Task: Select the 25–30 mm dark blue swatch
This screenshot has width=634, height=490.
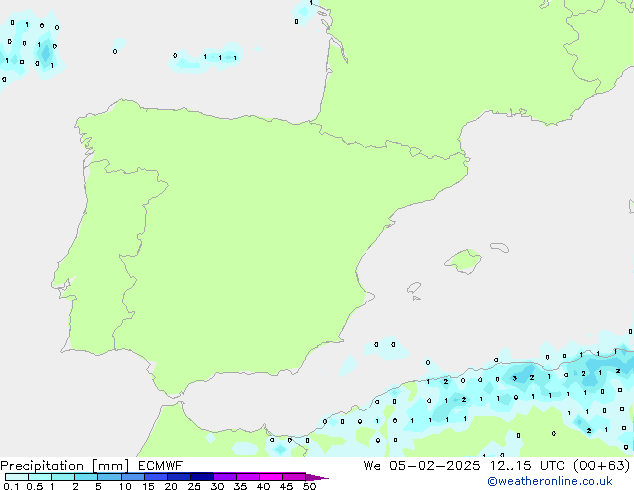Action: click(201, 477)
